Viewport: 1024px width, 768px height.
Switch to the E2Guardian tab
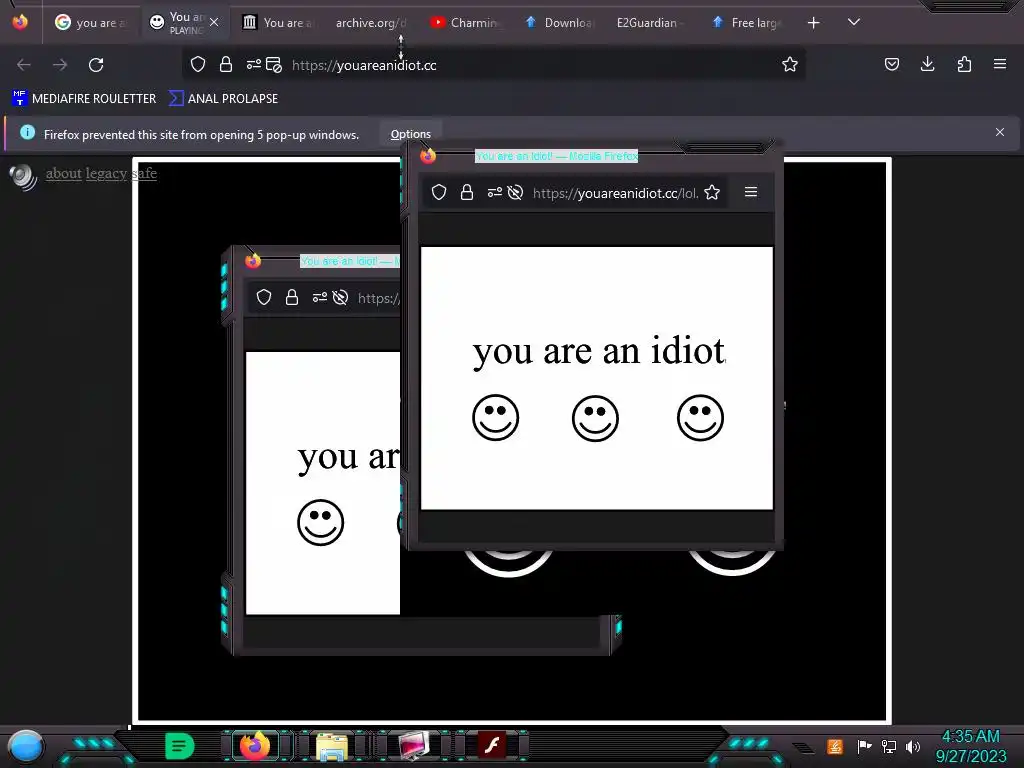coord(650,23)
